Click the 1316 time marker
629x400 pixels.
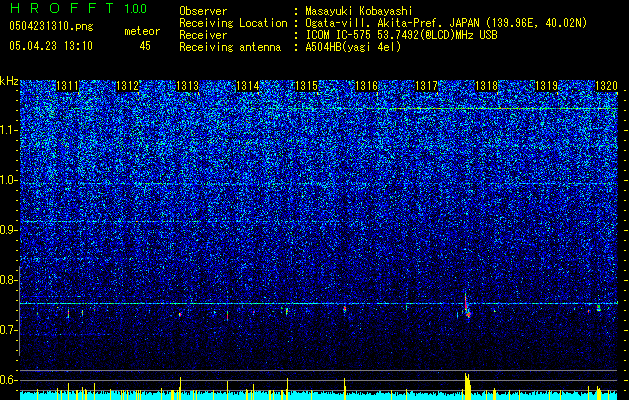pos(367,86)
